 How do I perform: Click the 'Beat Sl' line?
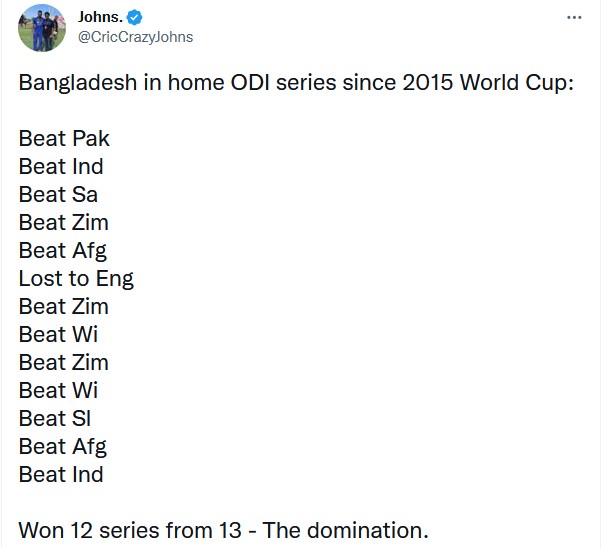[55, 419]
